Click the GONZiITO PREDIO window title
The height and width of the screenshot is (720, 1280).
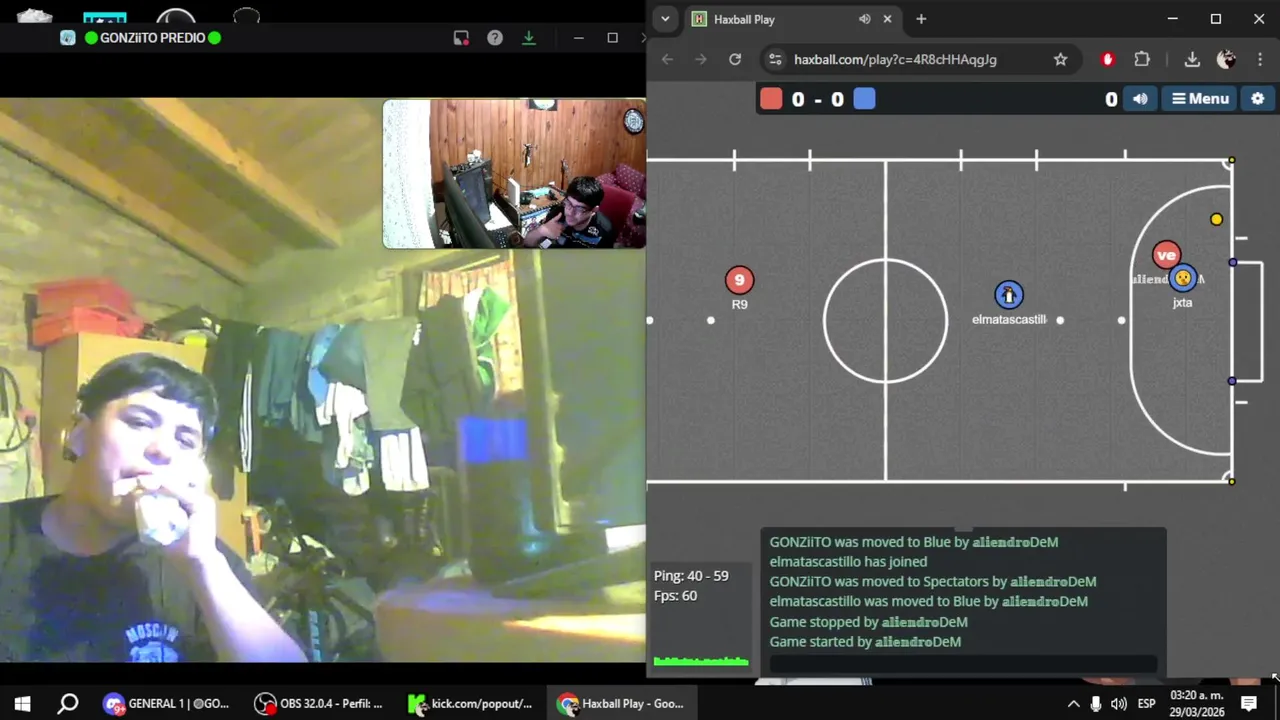pyautogui.click(x=152, y=38)
